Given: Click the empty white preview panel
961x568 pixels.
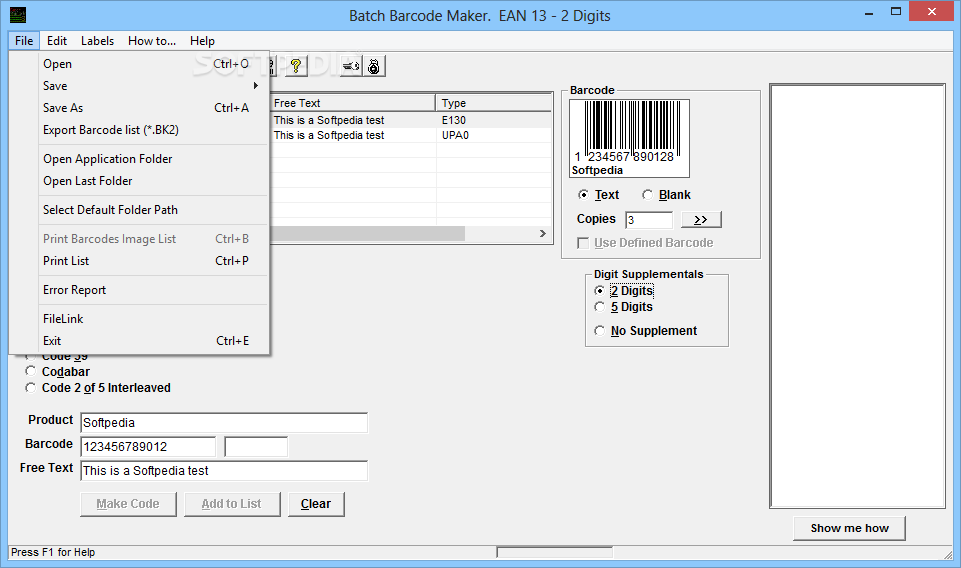Looking at the screenshot, I should [x=857, y=296].
